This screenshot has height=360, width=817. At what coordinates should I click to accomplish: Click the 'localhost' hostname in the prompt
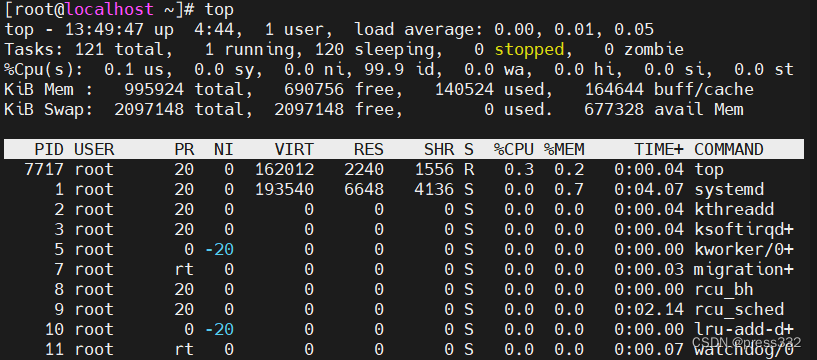point(109,9)
